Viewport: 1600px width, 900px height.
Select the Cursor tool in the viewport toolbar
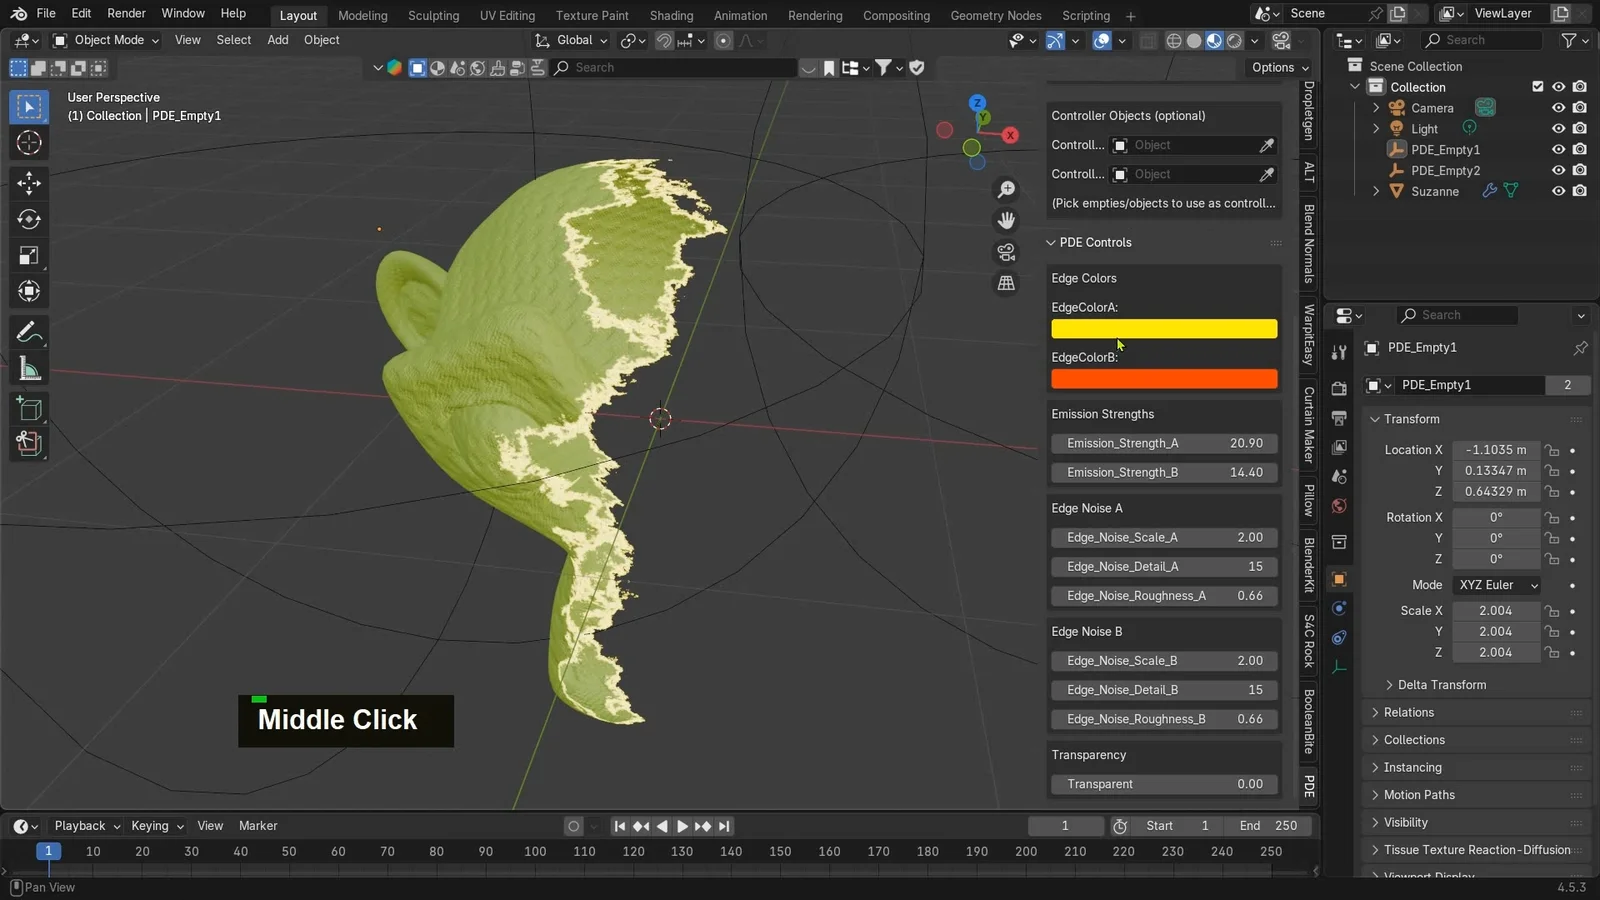point(28,142)
